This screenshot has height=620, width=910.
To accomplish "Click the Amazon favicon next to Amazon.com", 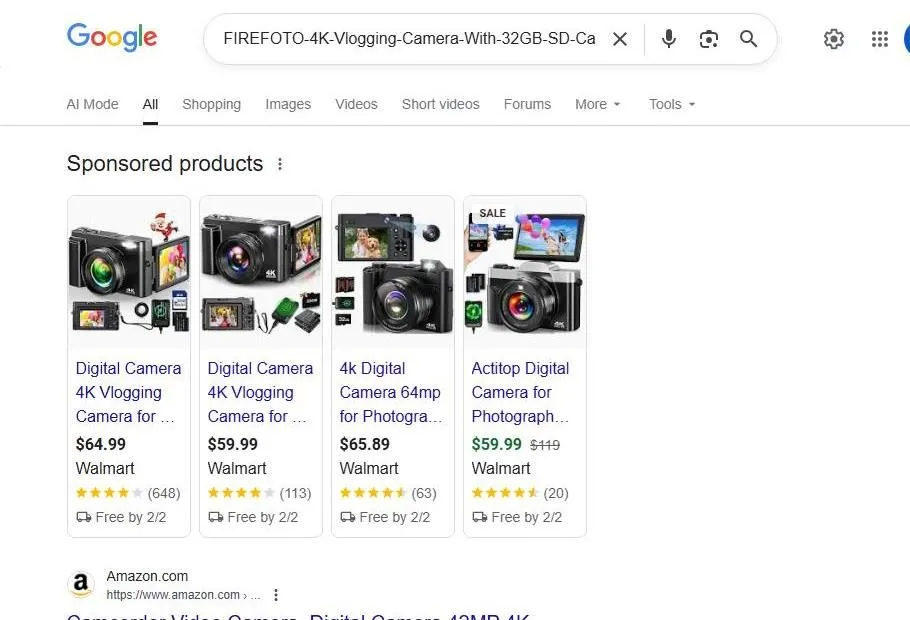I will click(x=81, y=584).
